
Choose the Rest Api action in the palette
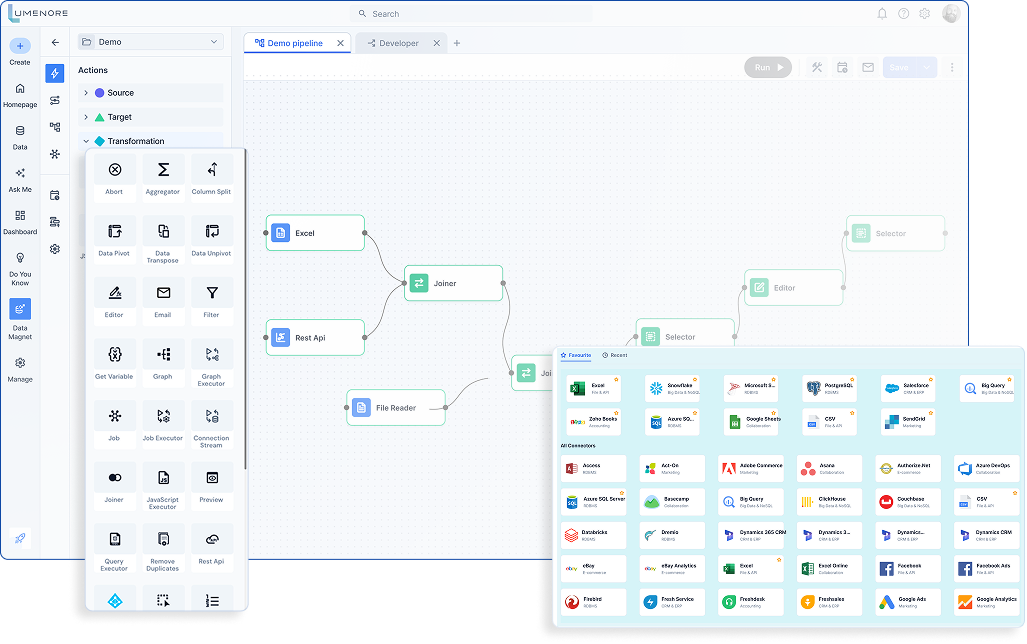coord(212,540)
